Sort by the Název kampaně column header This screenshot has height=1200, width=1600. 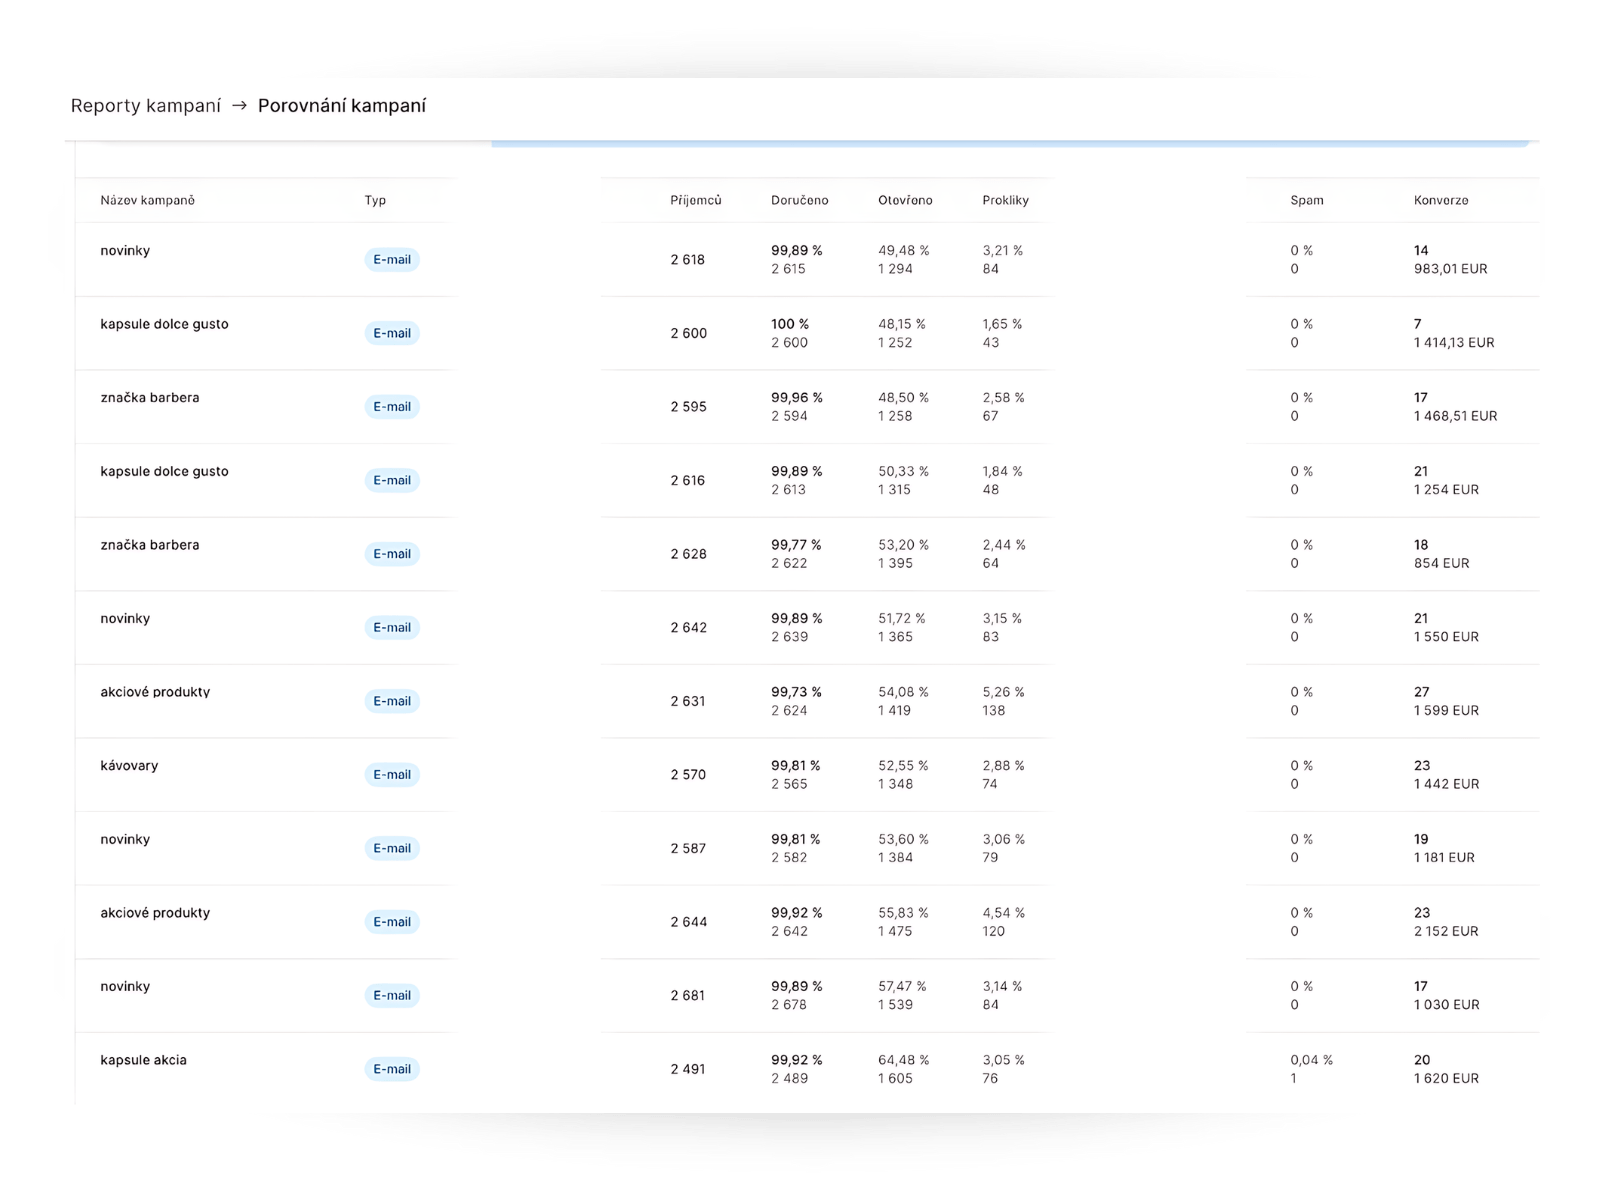pos(147,200)
